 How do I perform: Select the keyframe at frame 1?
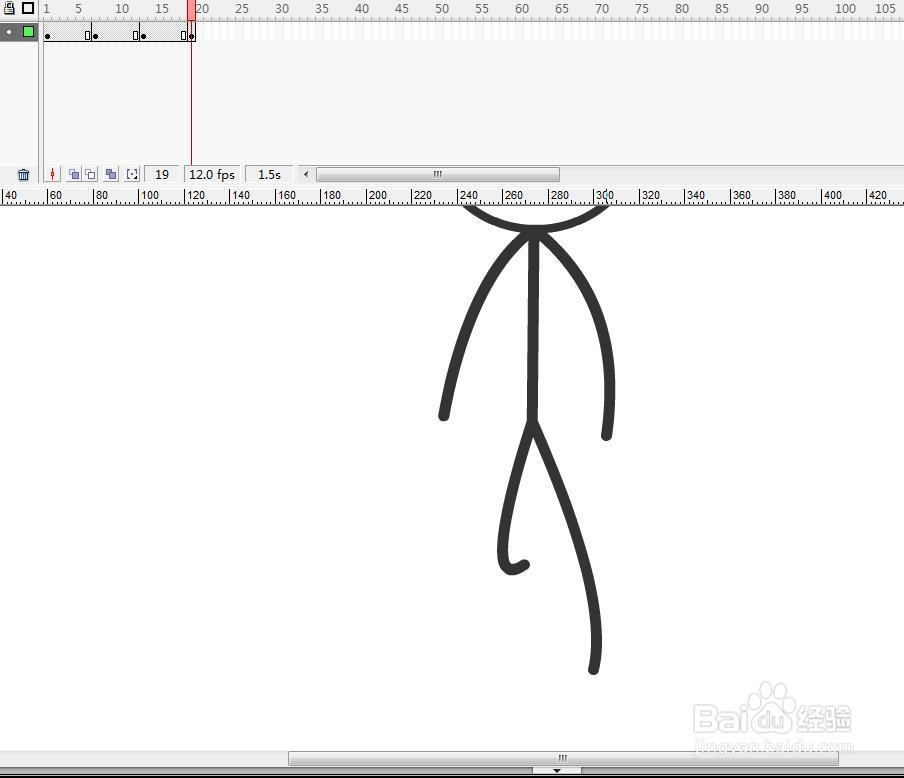pyautogui.click(x=47, y=35)
